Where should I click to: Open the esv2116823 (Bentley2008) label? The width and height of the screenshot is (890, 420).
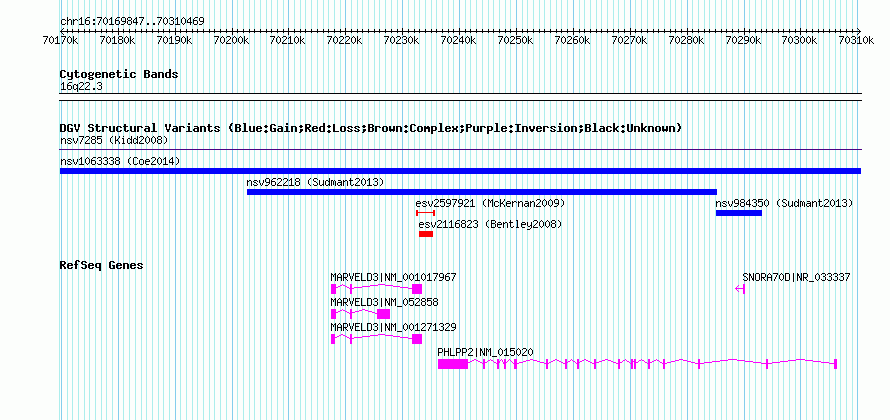point(490,224)
